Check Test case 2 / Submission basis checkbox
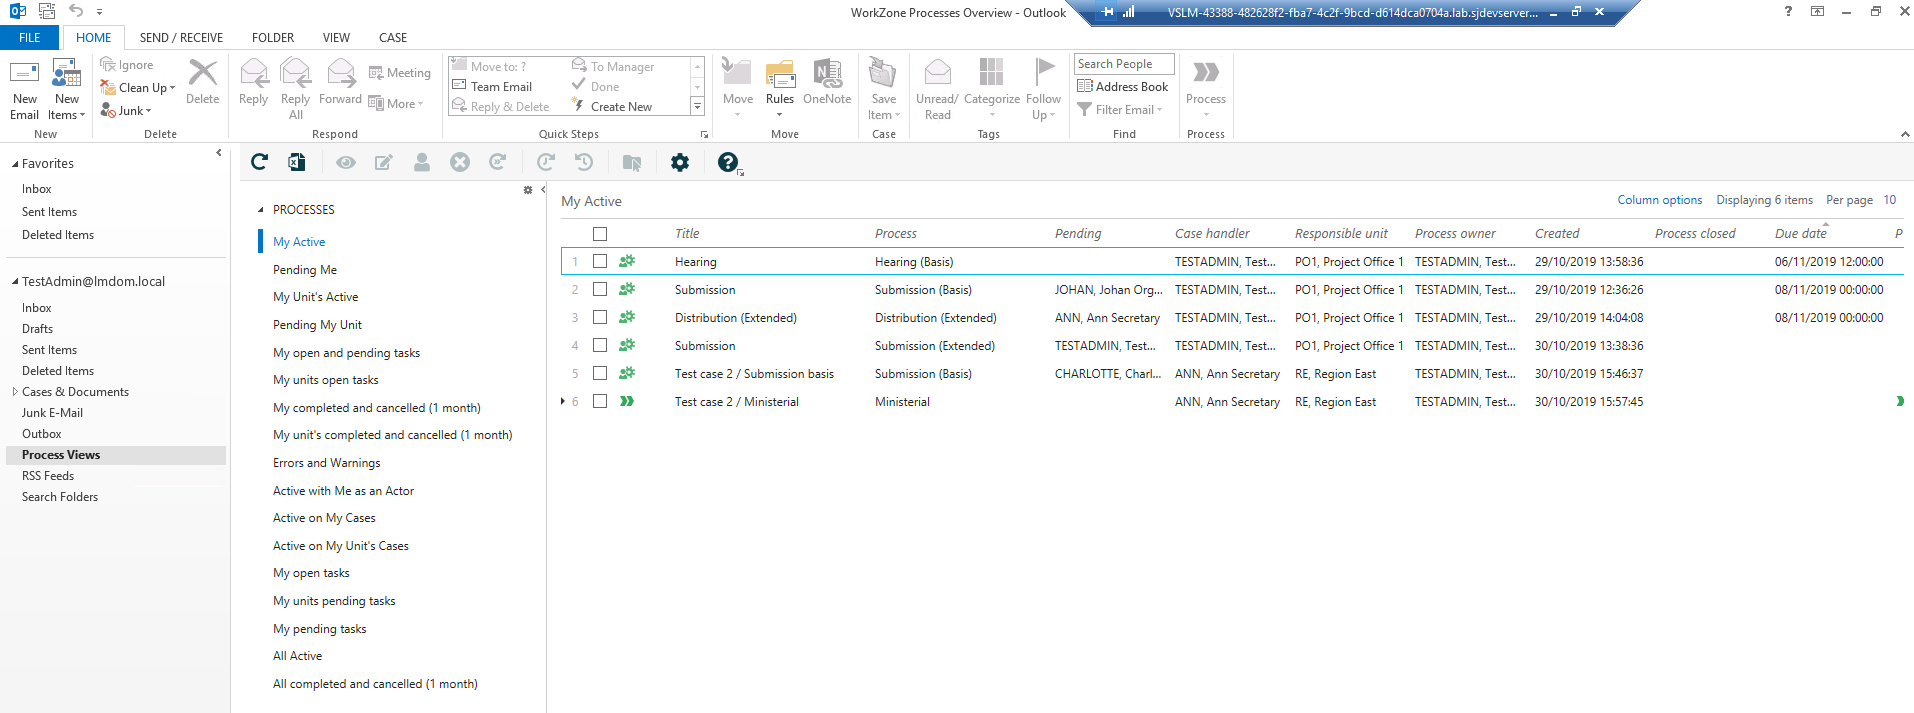The image size is (1914, 713). pos(600,373)
